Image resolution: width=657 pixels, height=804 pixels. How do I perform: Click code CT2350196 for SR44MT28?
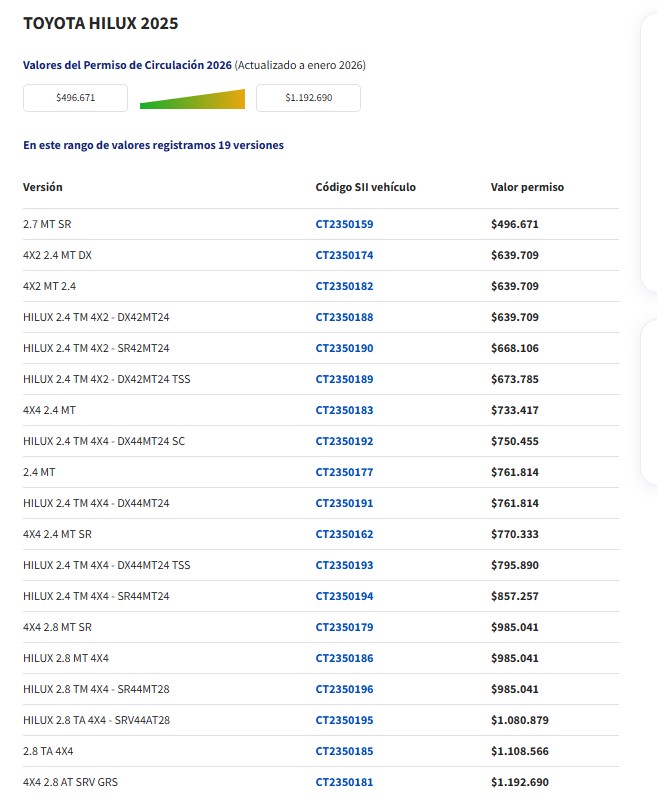344,689
